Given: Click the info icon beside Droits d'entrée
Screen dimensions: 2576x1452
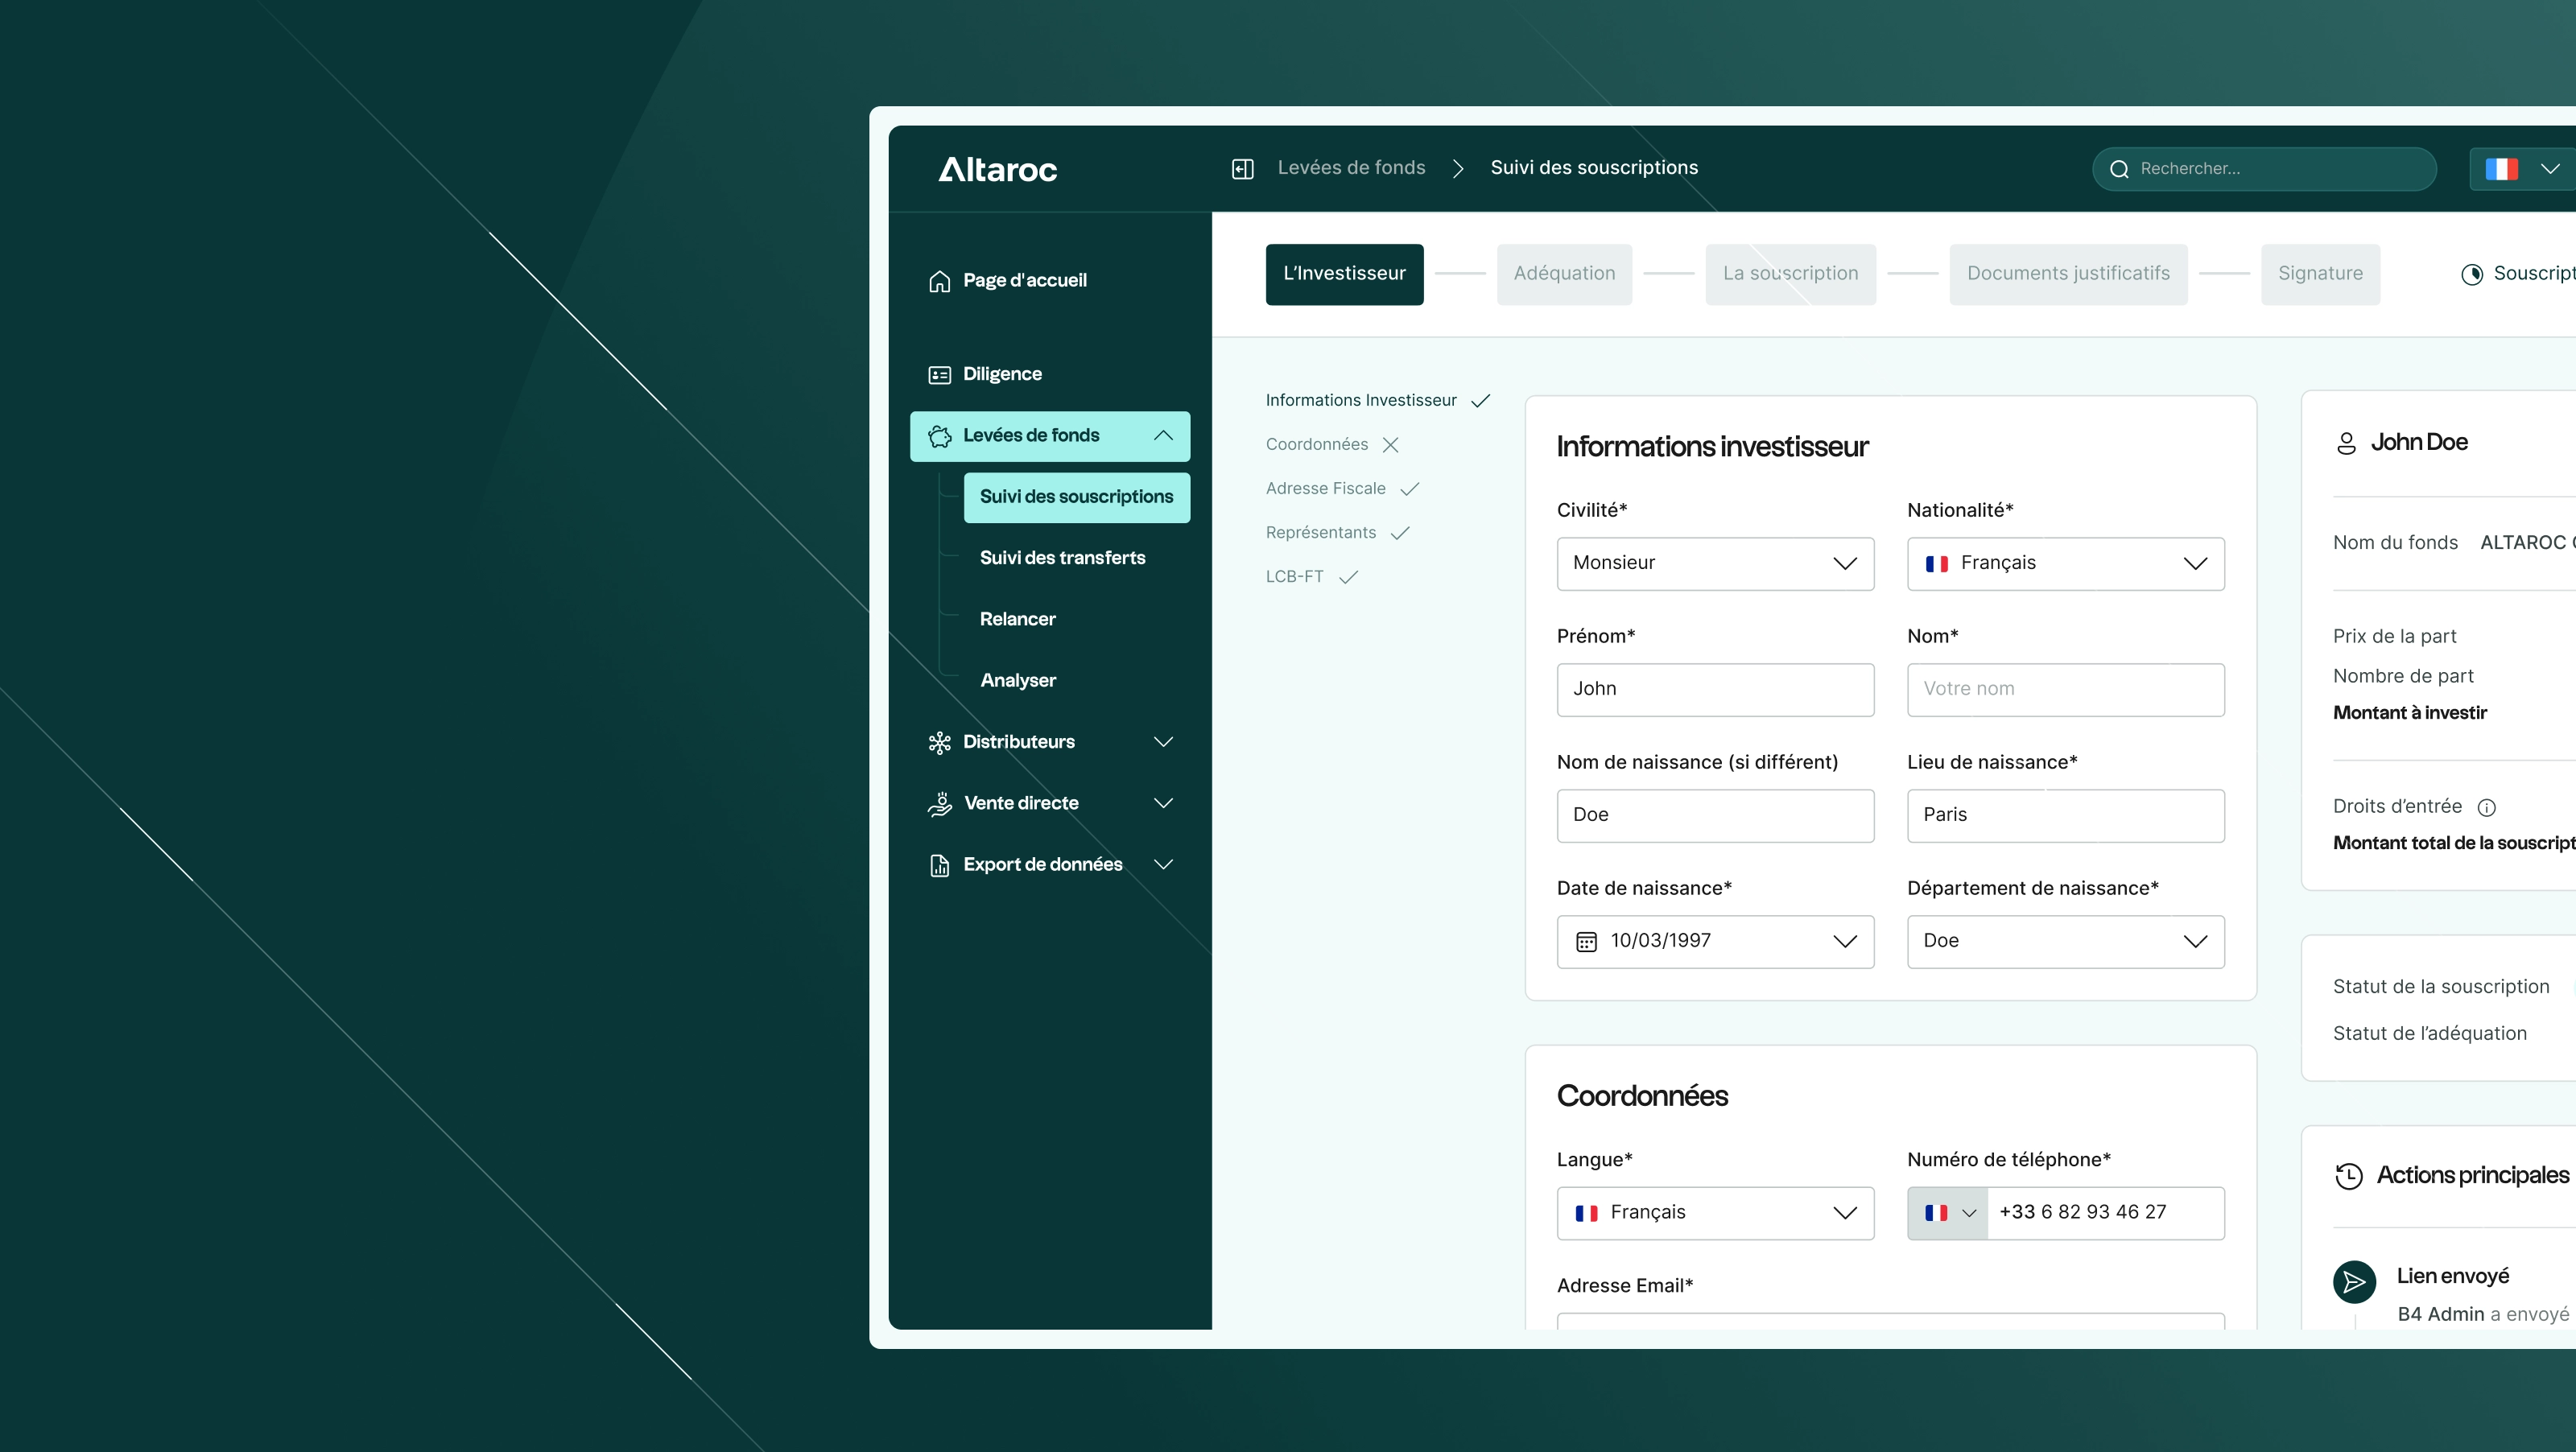Looking at the screenshot, I should (2486, 807).
